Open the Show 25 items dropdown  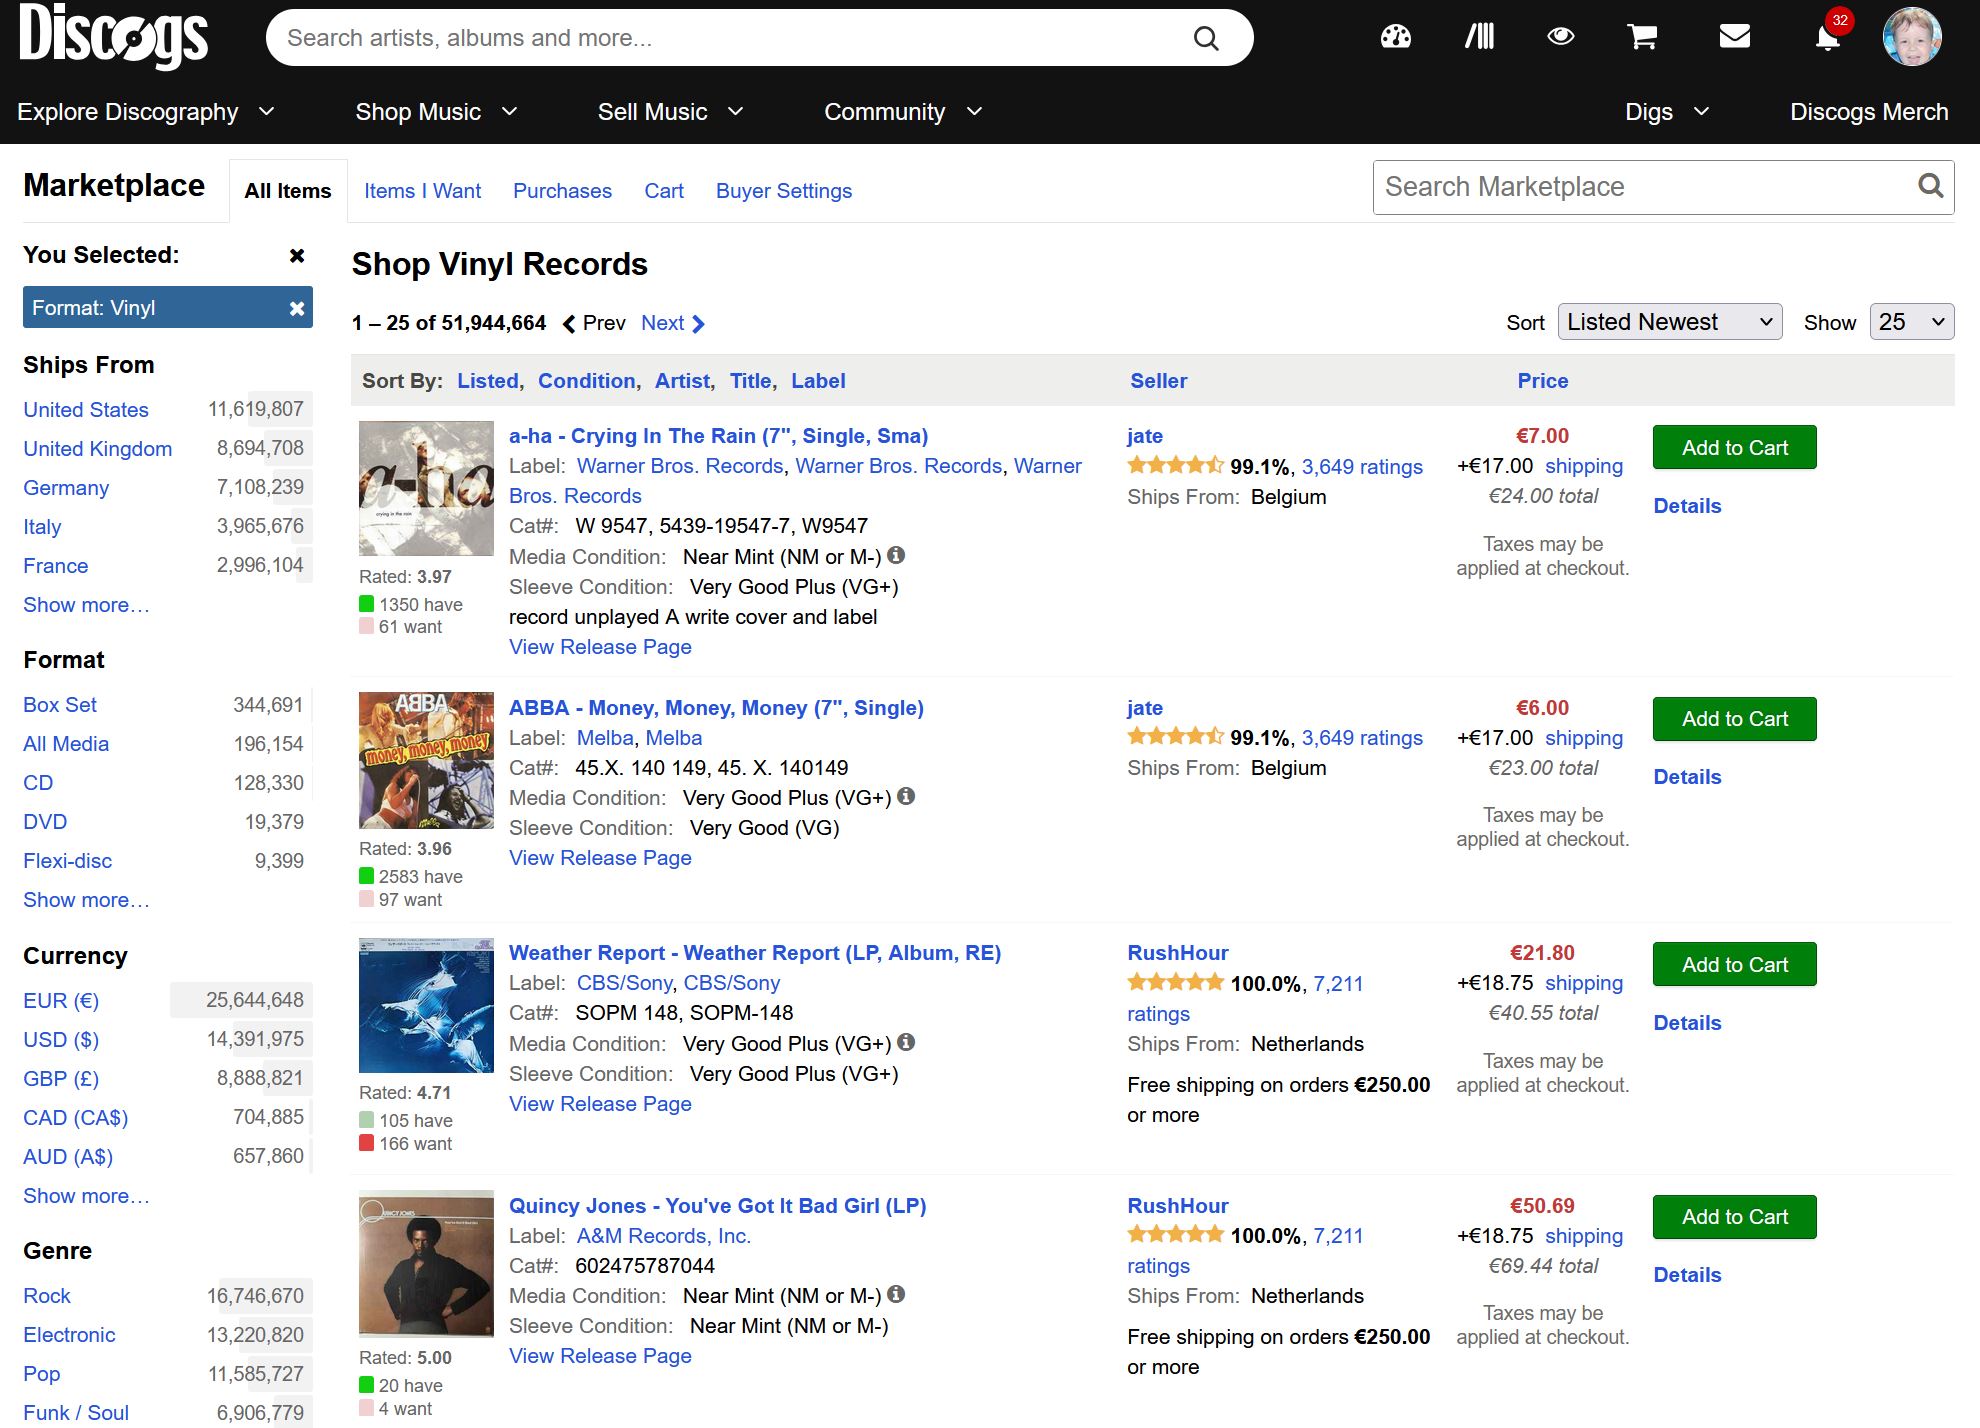pos(1912,322)
